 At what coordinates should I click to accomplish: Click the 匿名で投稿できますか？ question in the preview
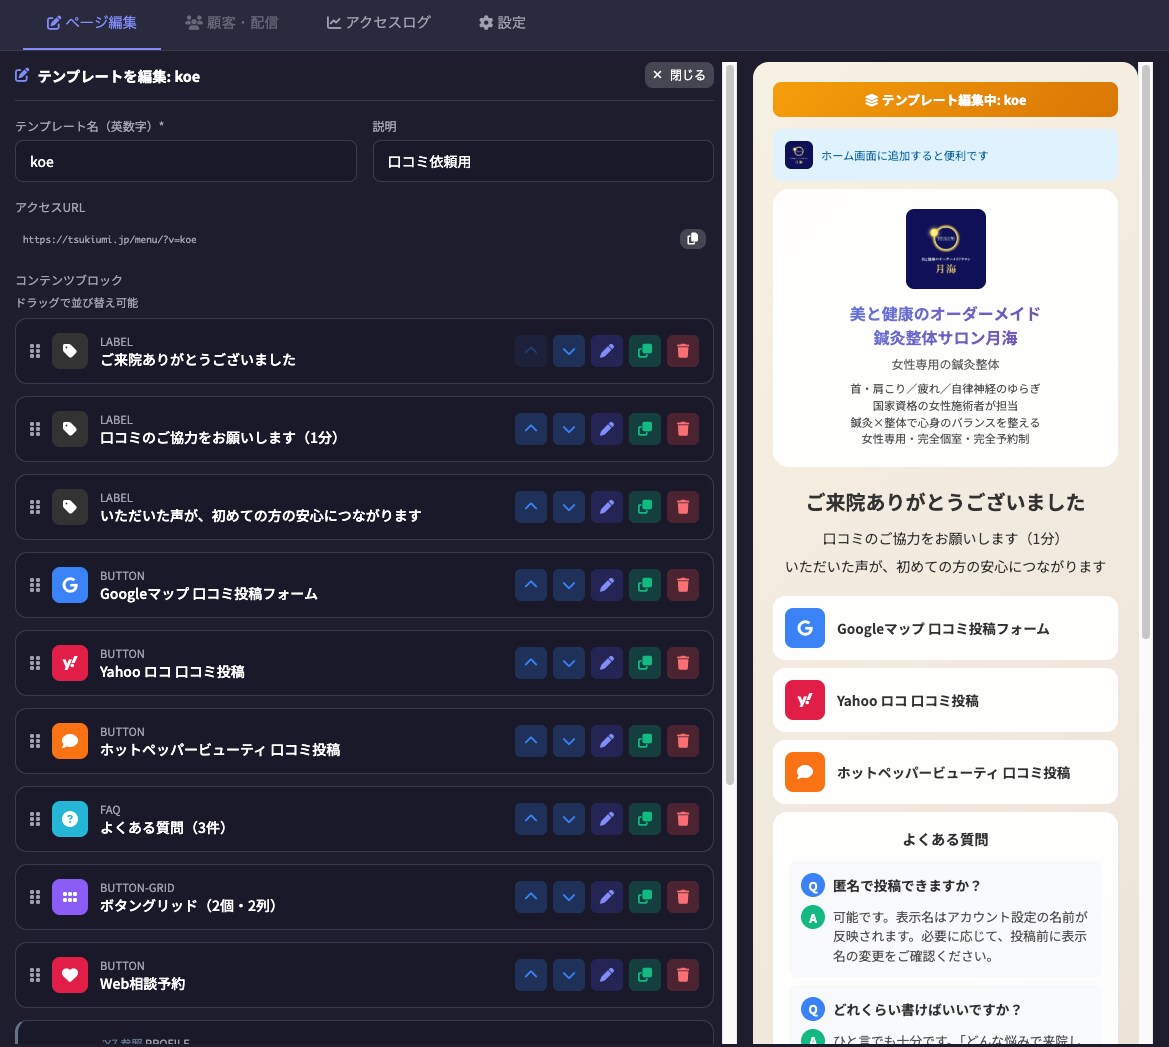[907, 886]
